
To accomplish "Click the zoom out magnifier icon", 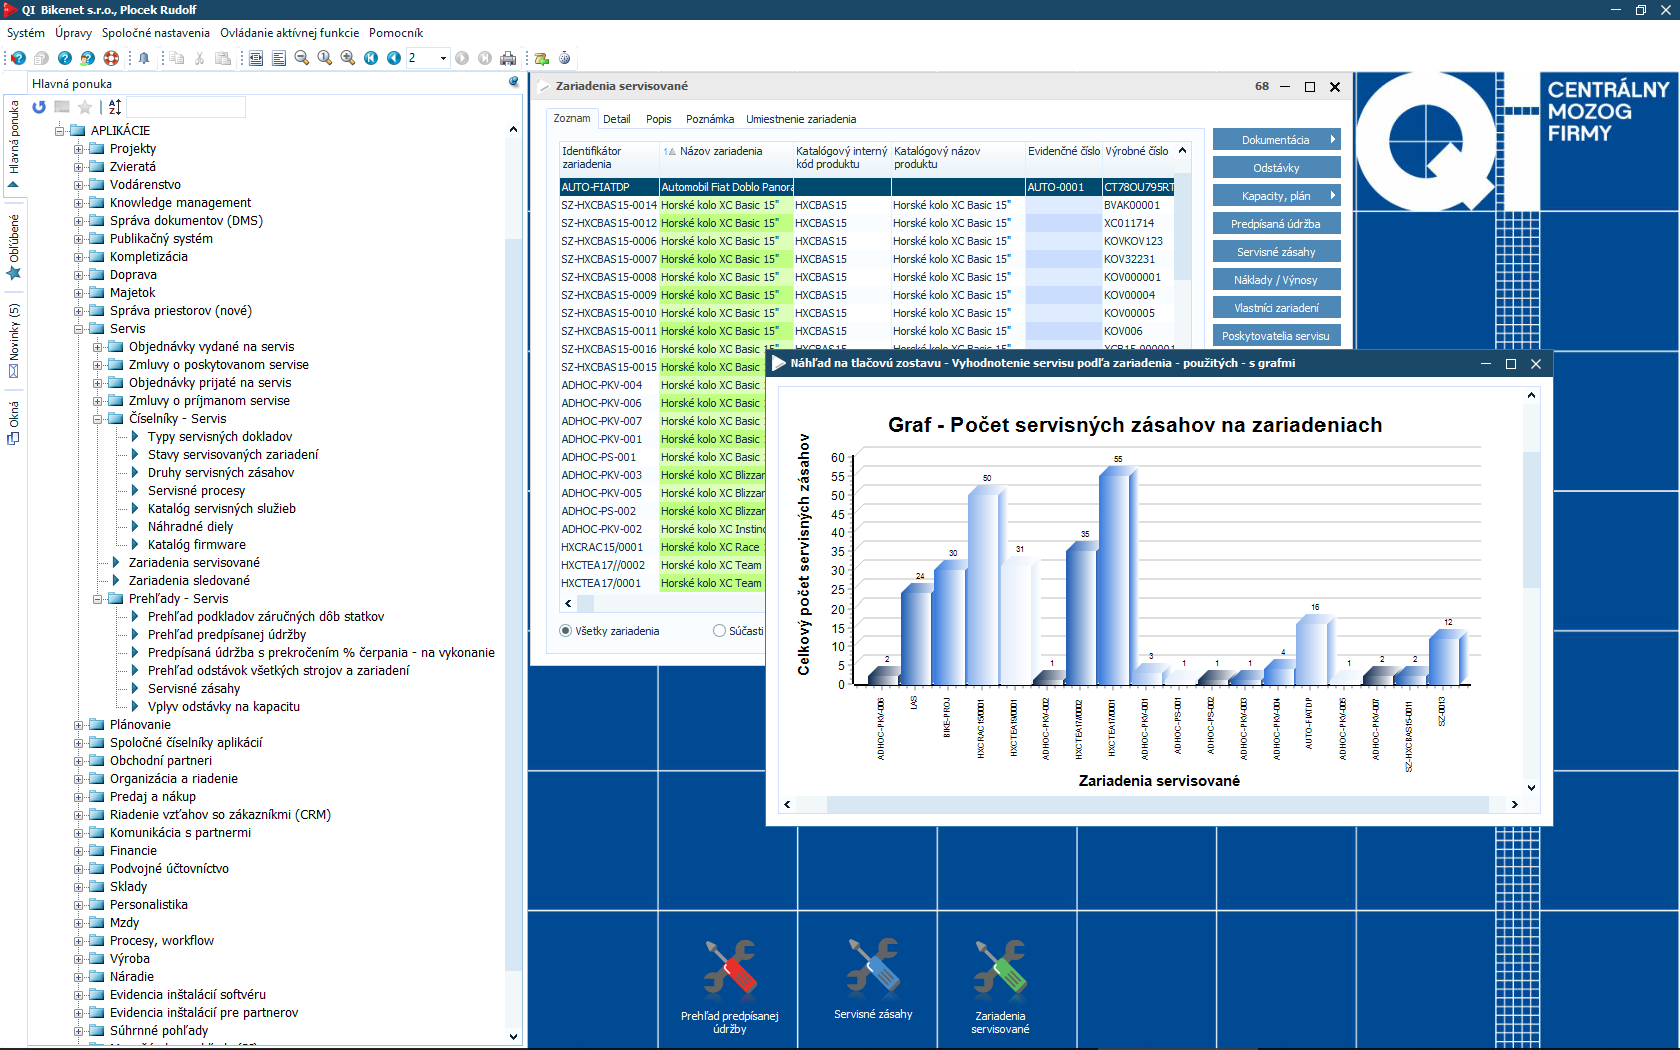I will click(302, 58).
